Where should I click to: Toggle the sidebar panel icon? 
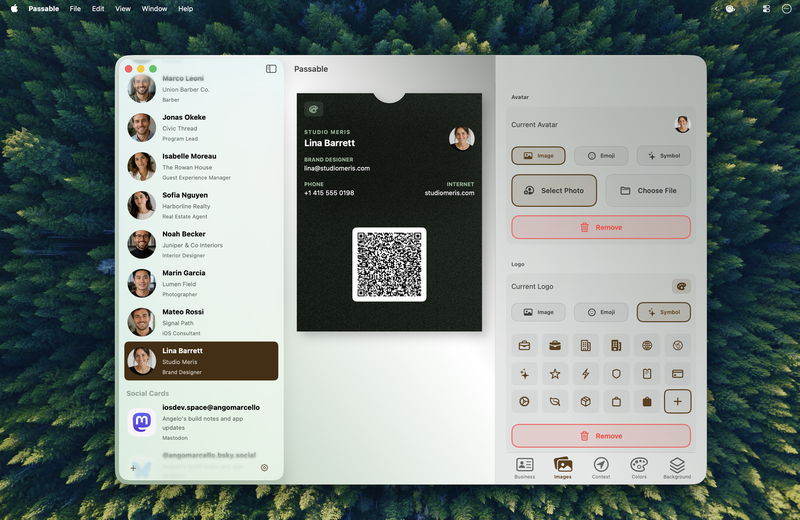(271, 69)
